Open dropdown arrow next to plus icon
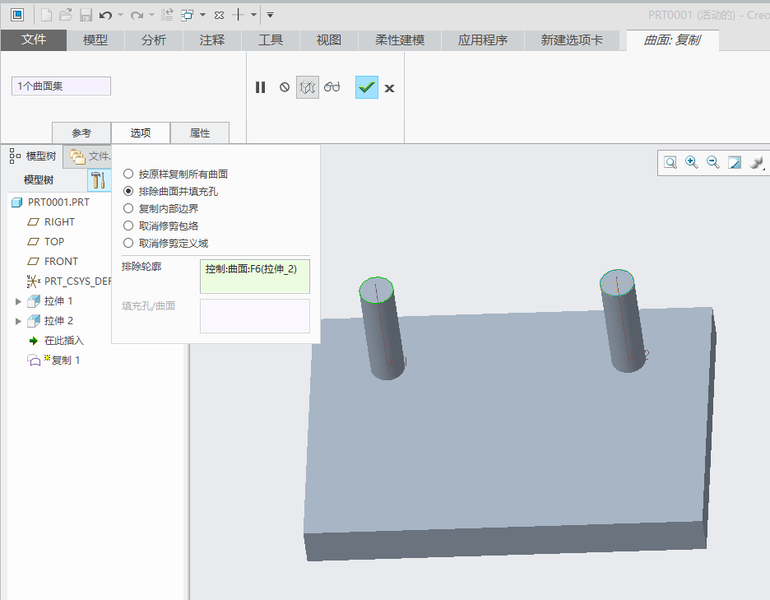This screenshot has width=770, height=600. click(x=253, y=15)
